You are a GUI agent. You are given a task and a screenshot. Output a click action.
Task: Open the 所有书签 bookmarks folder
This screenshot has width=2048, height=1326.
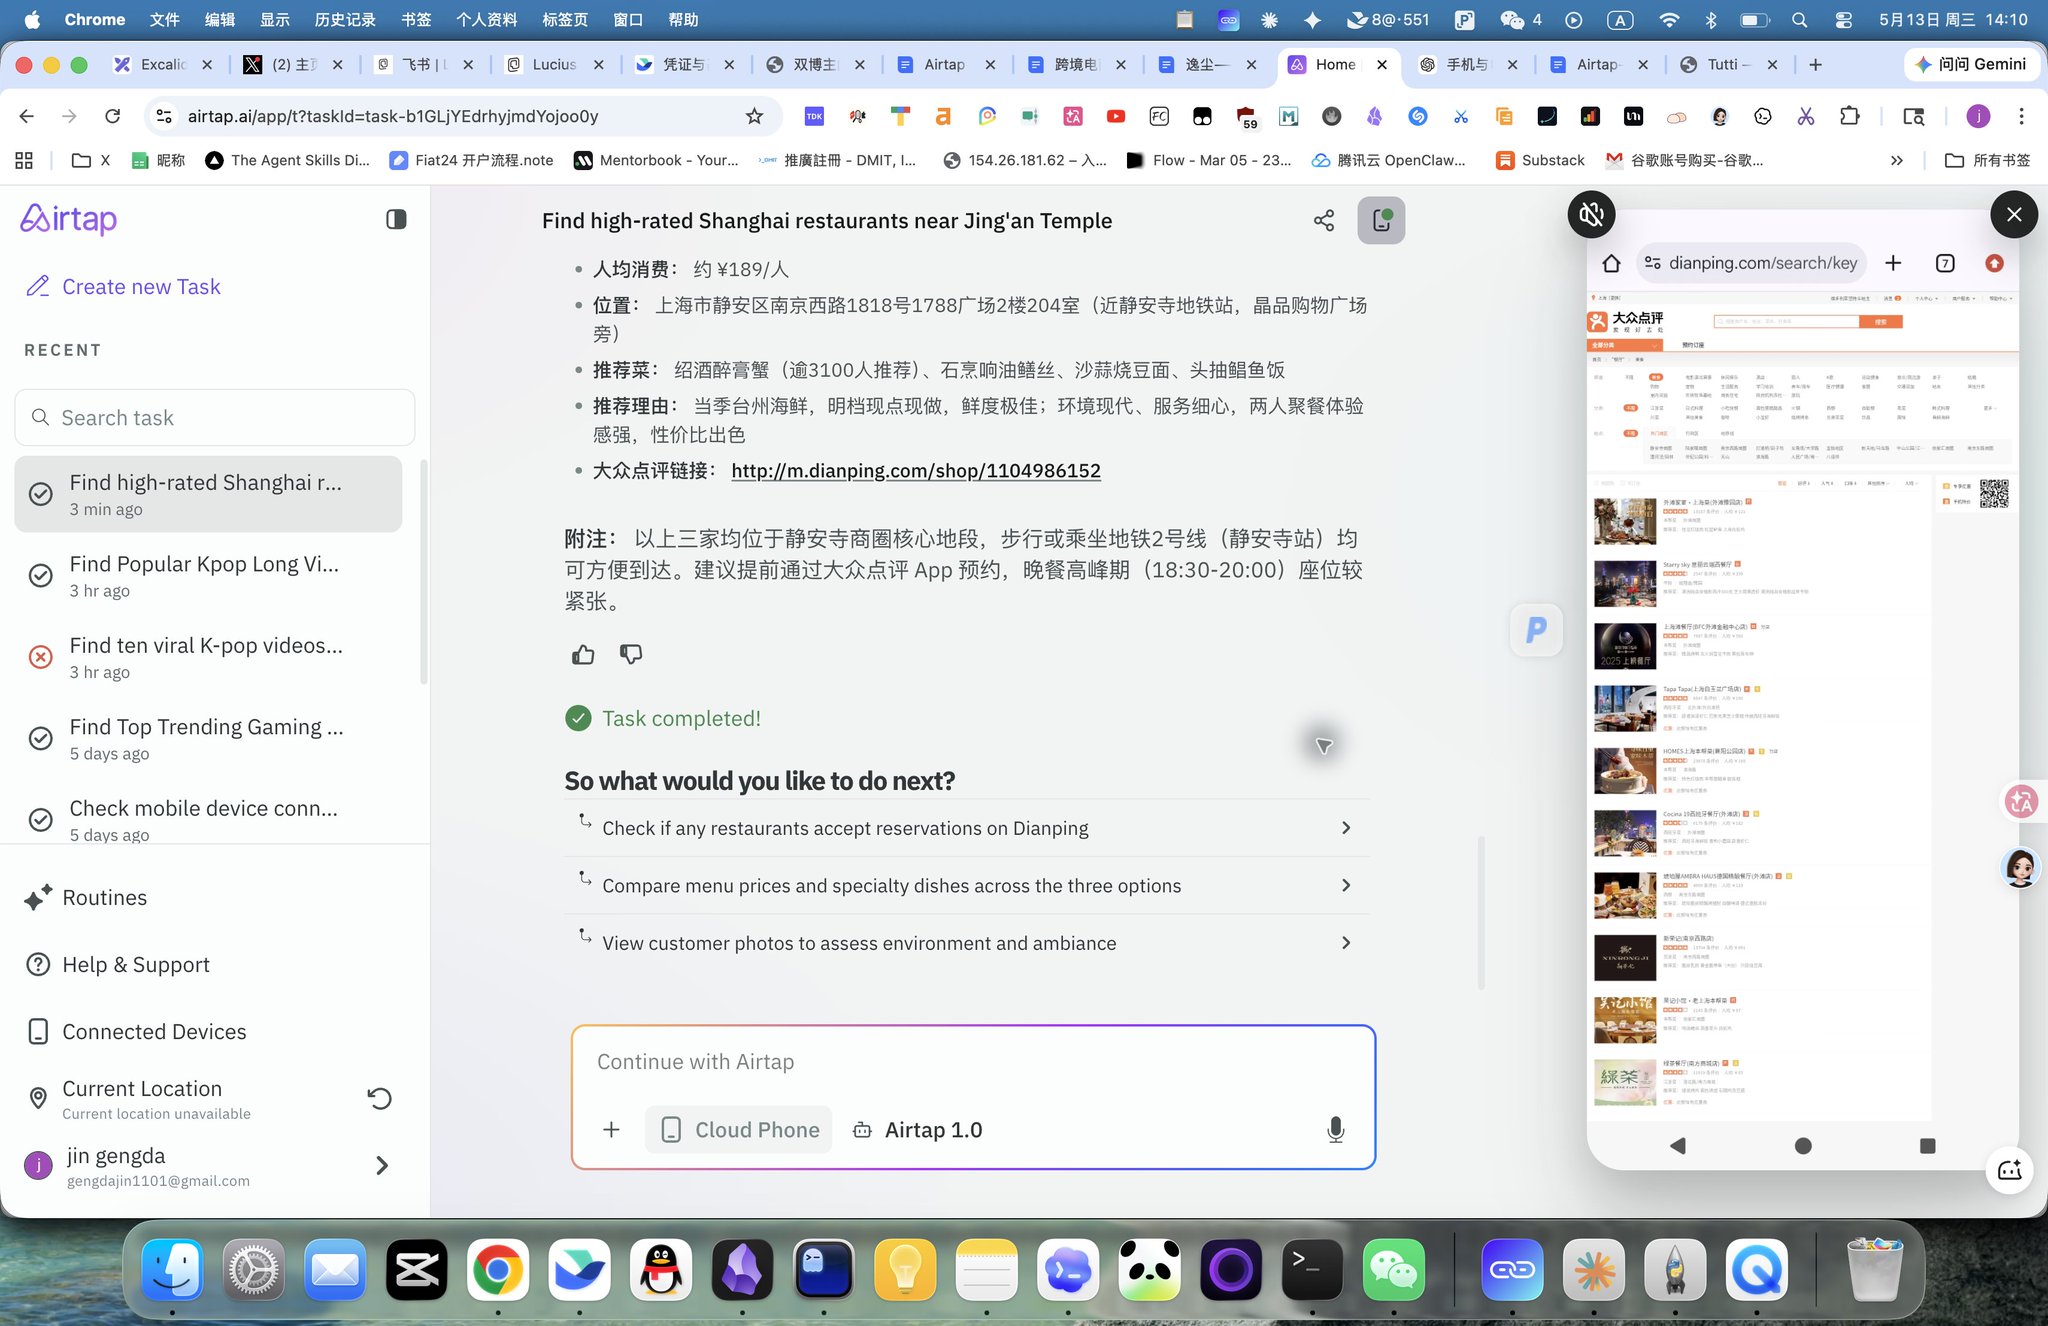pos(1987,160)
